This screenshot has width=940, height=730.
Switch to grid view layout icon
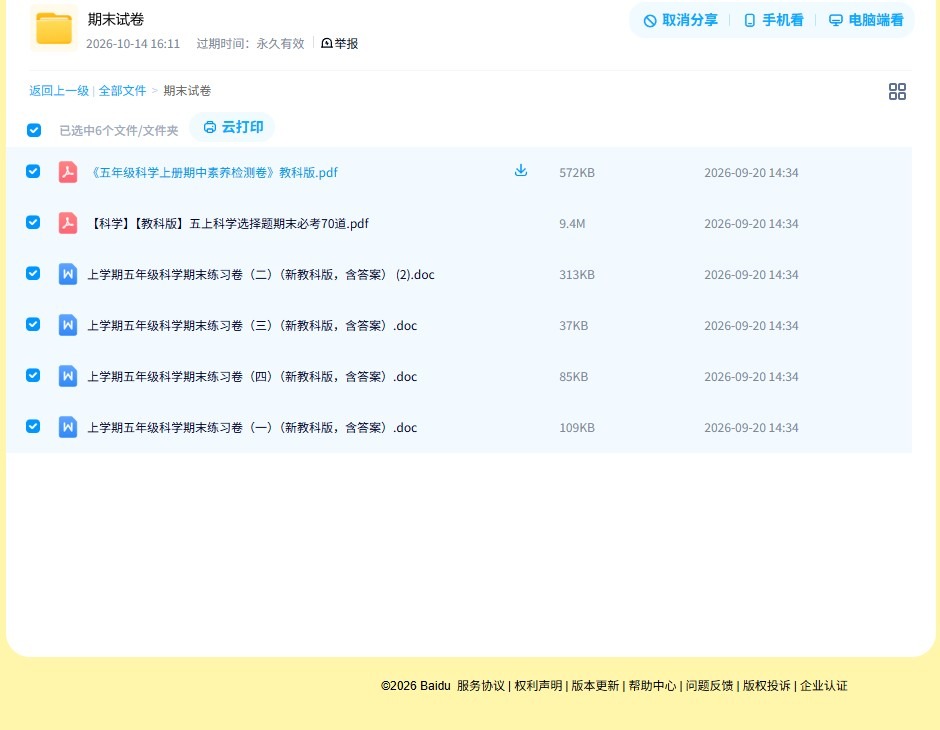pos(897,91)
